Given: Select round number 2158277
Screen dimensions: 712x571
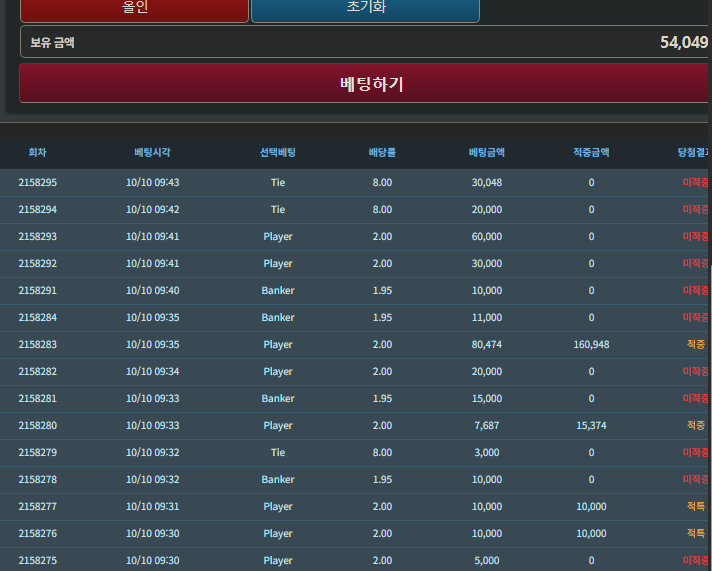Looking at the screenshot, I should pyautogui.click(x=38, y=506).
